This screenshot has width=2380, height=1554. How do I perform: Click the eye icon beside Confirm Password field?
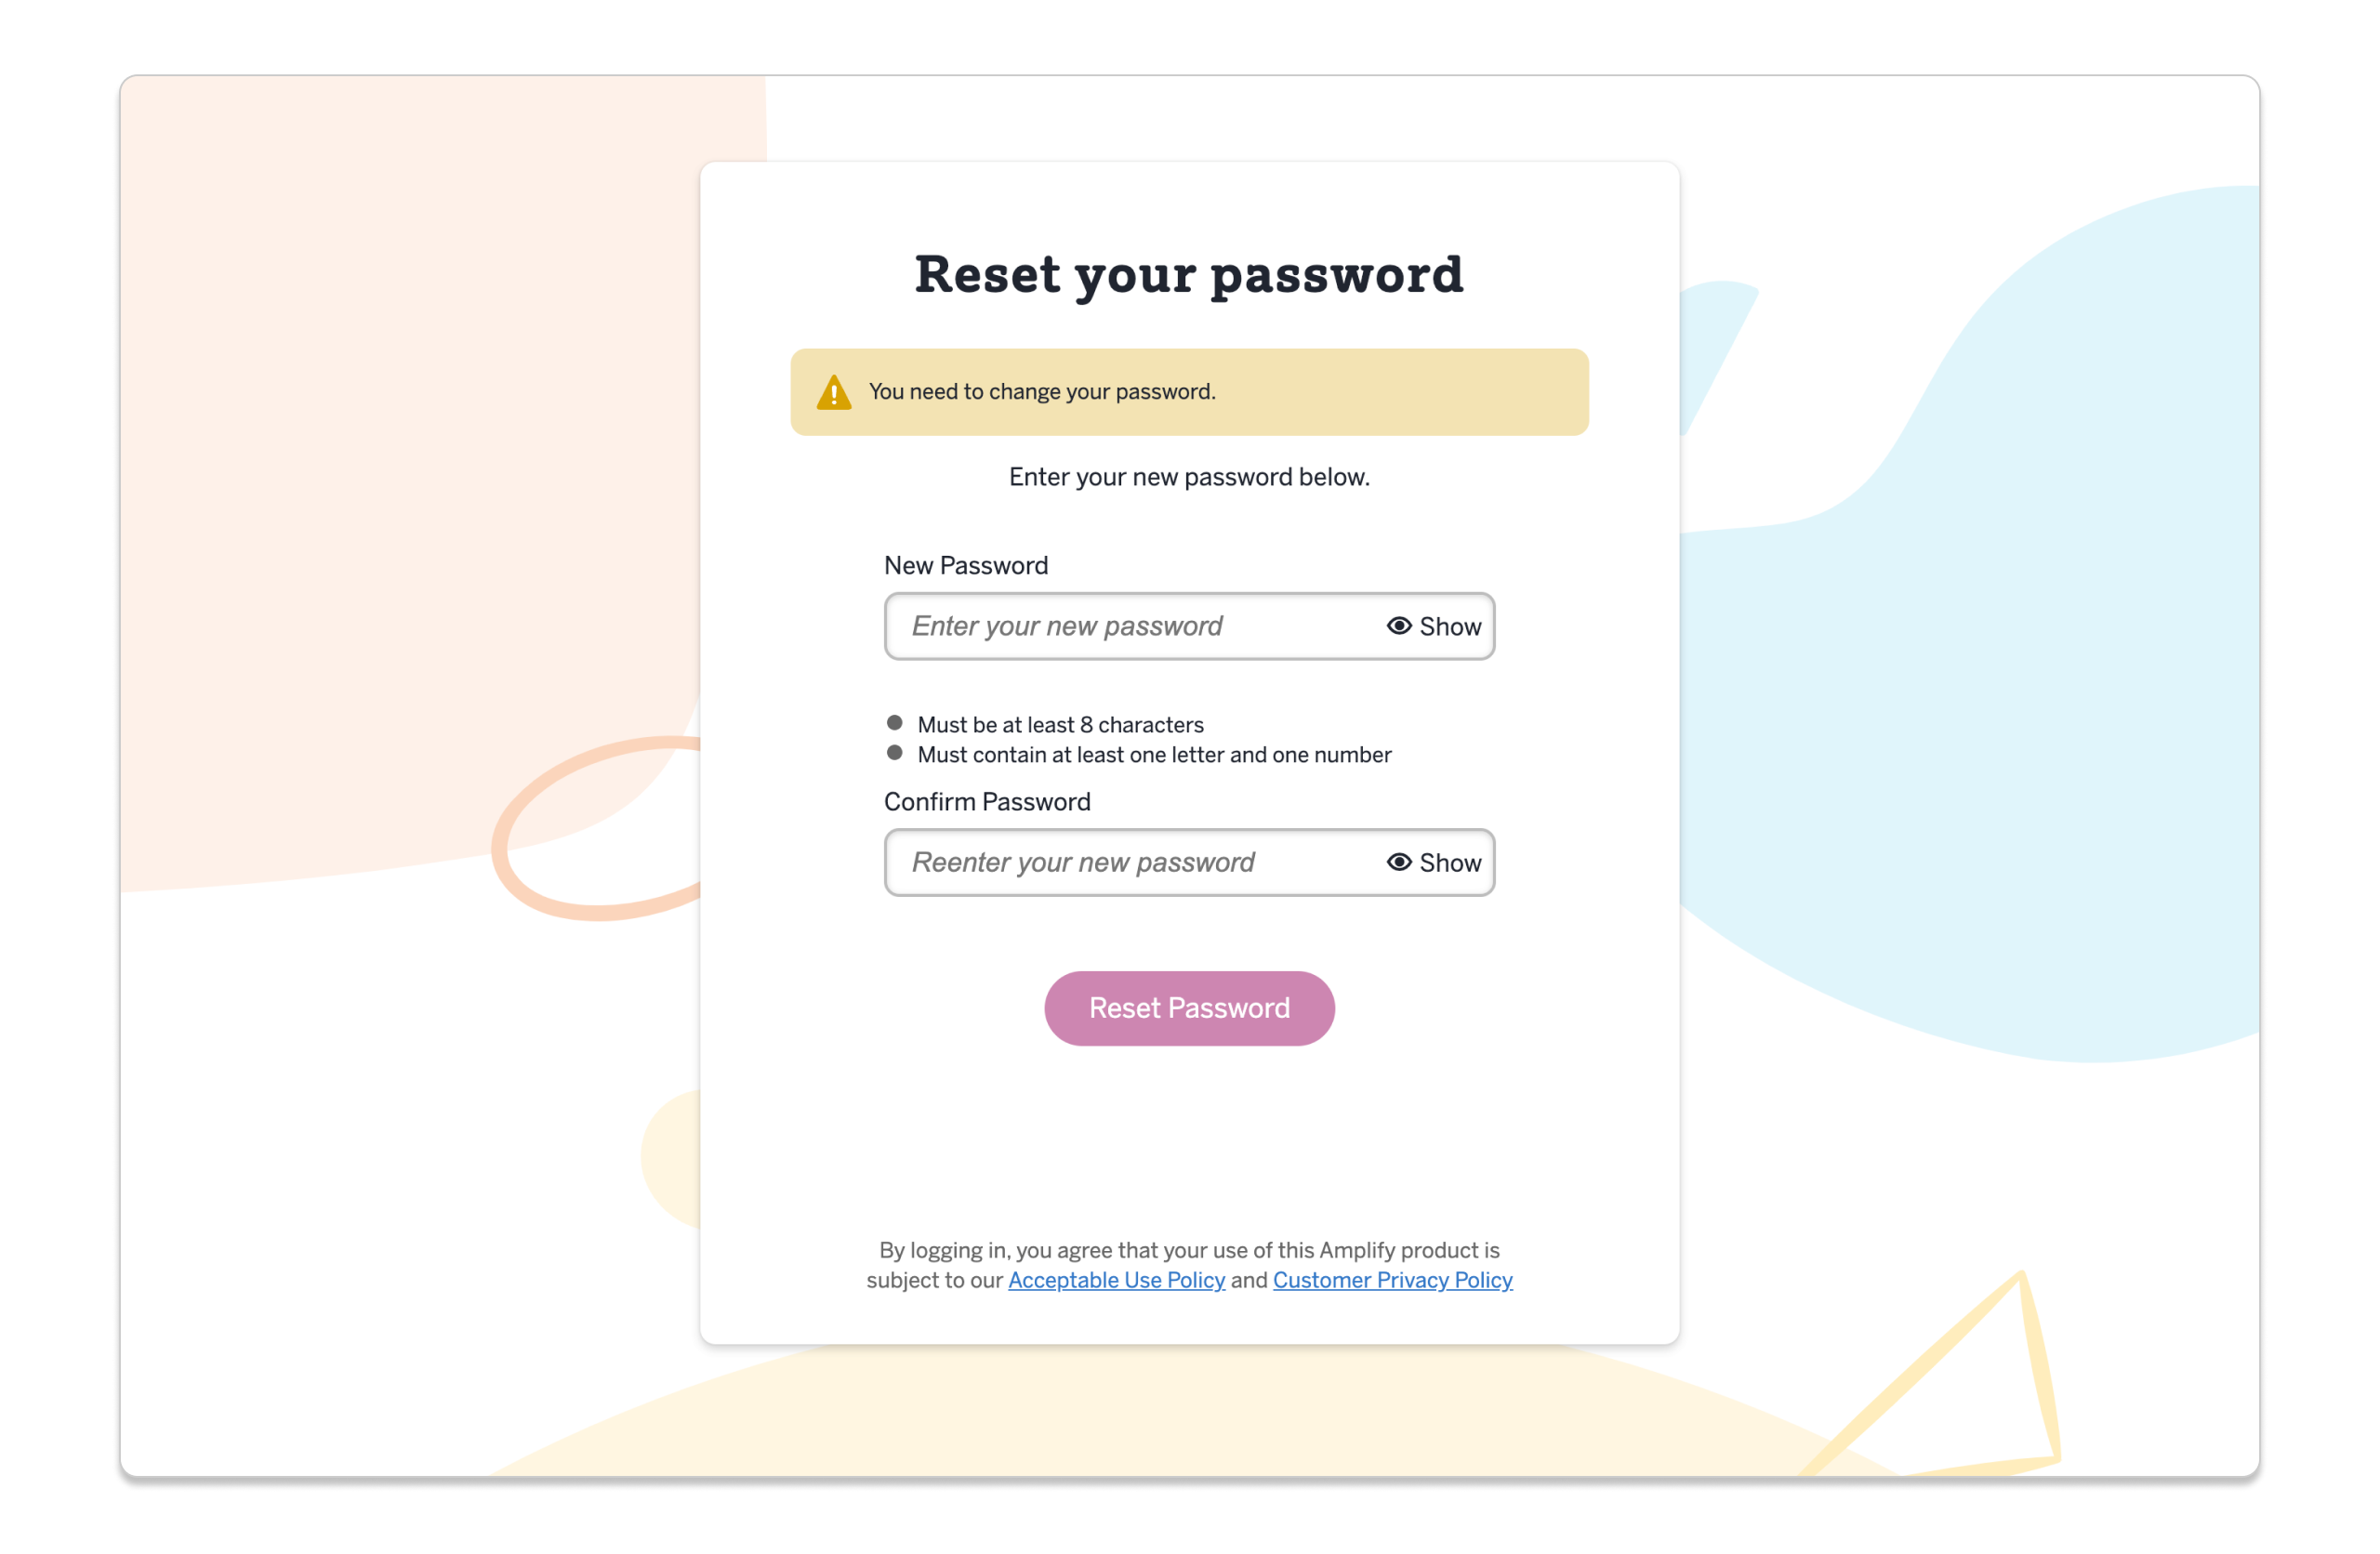[x=1399, y=862]
